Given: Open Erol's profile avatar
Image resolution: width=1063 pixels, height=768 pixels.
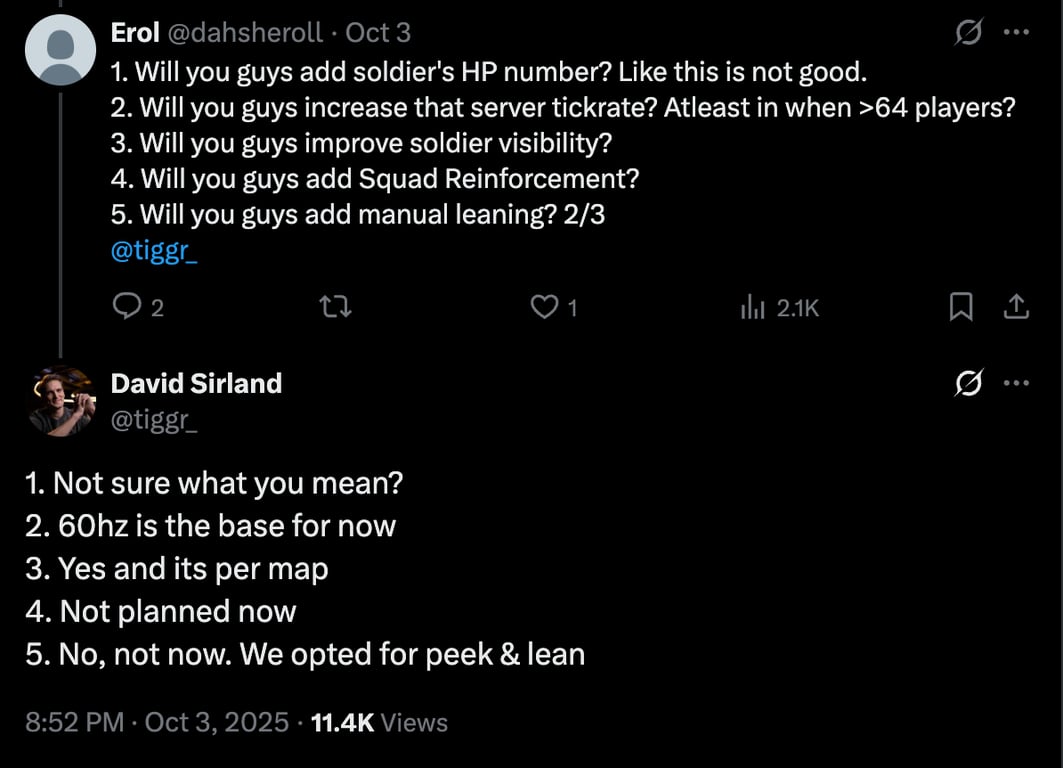Looking at the screenshot, I should (x=60, y=50).
